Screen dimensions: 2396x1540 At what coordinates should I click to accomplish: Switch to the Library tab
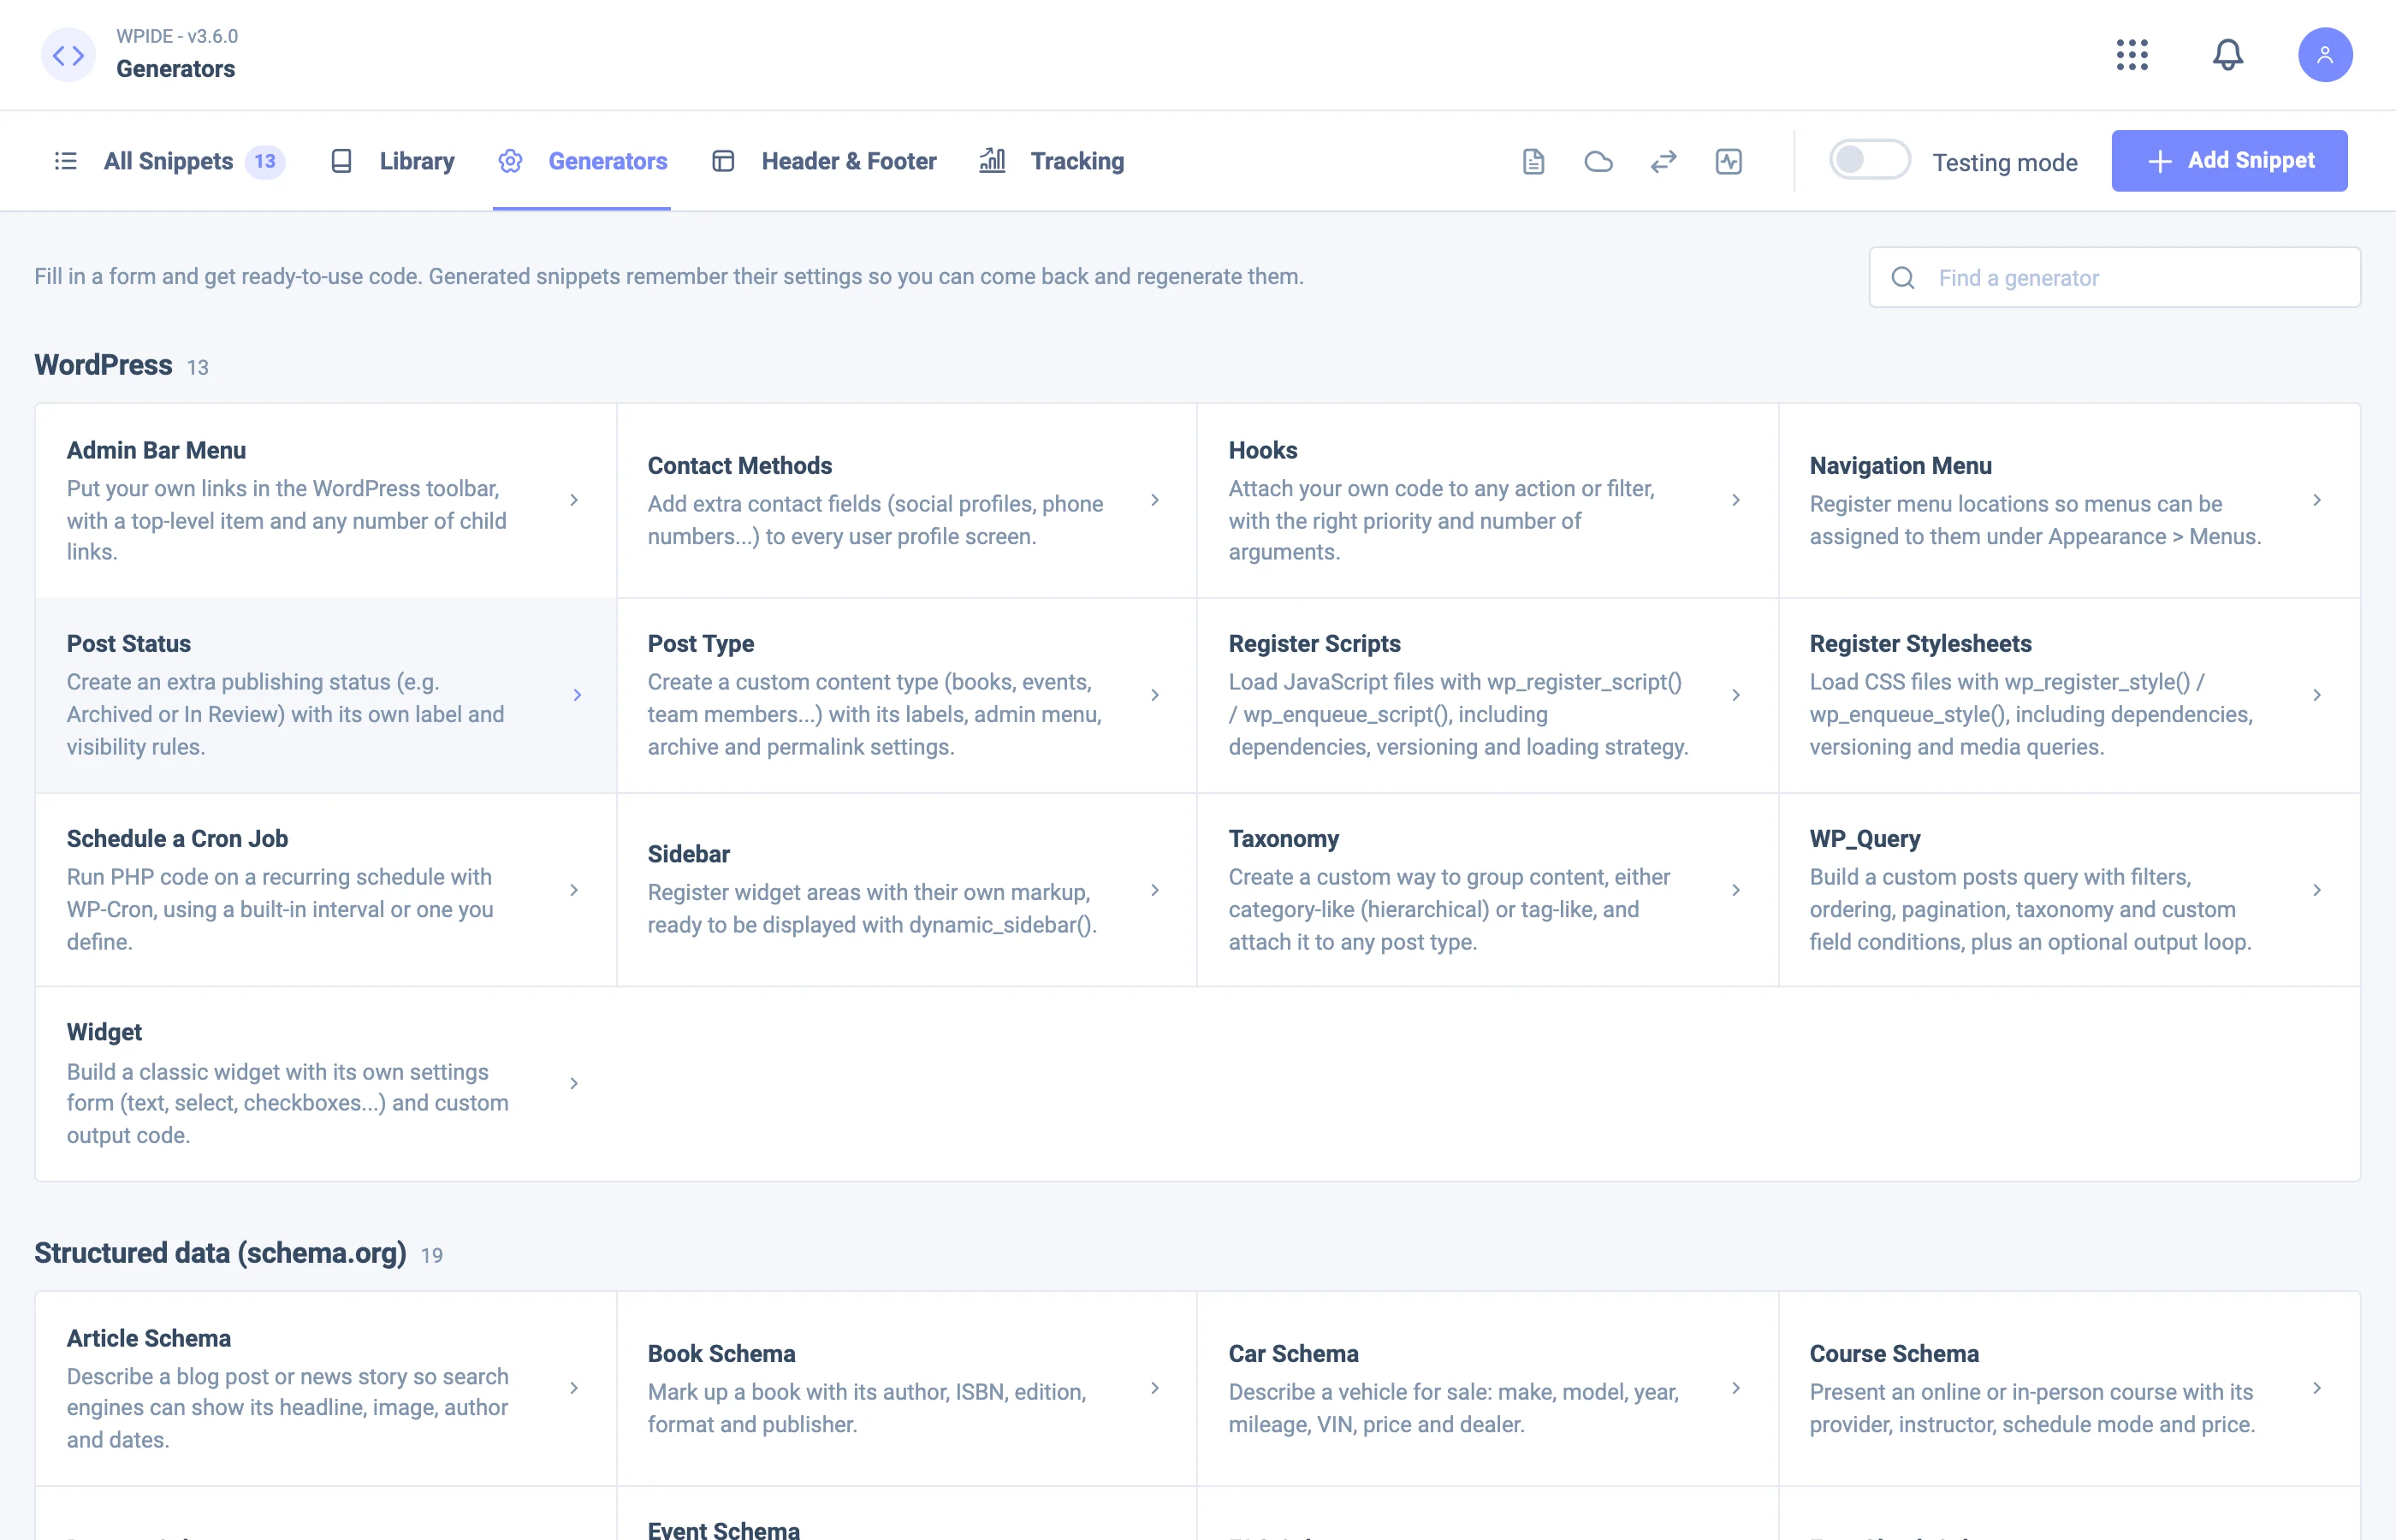tap(392, 162)
